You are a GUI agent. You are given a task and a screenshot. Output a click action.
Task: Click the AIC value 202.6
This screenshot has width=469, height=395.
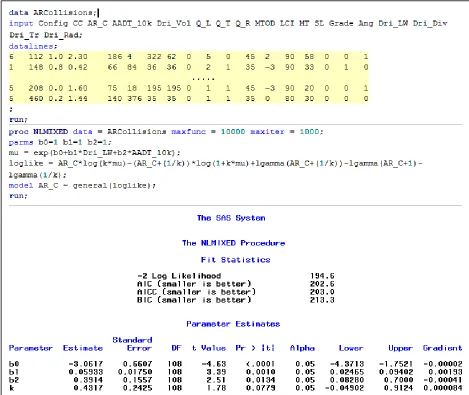[322, 284]
